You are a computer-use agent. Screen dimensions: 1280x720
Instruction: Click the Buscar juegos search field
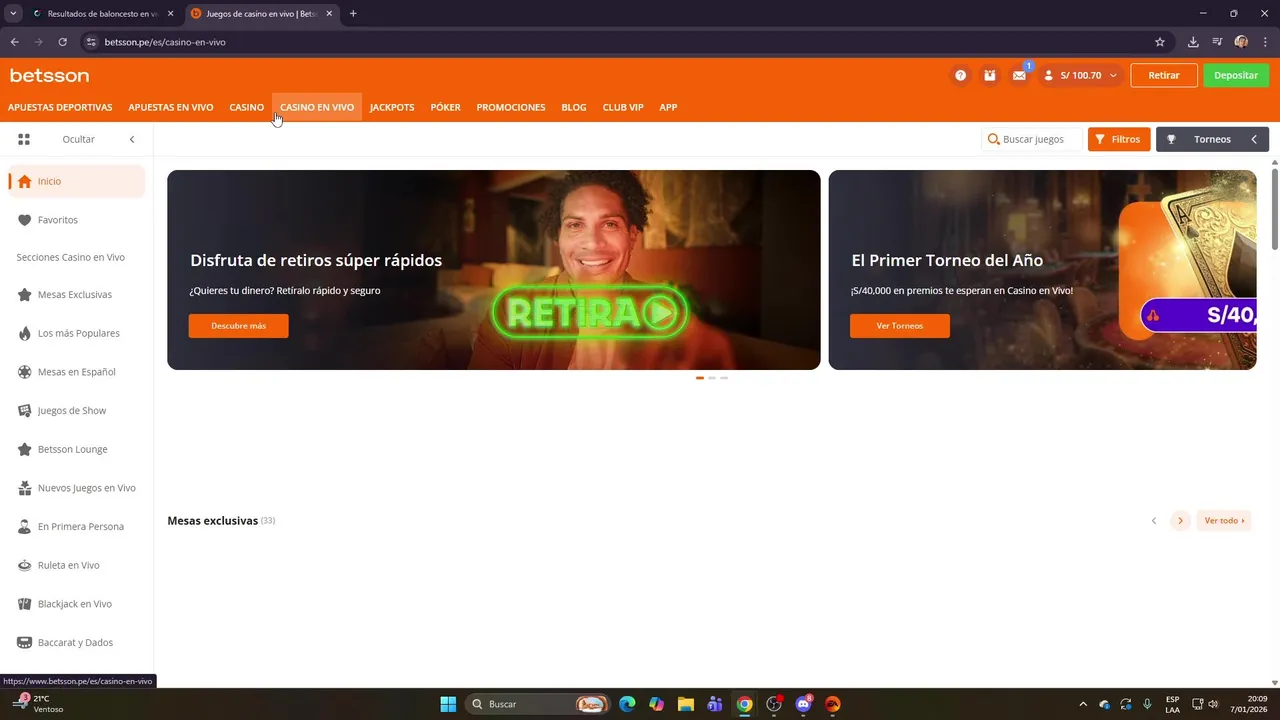(1032, 139)
